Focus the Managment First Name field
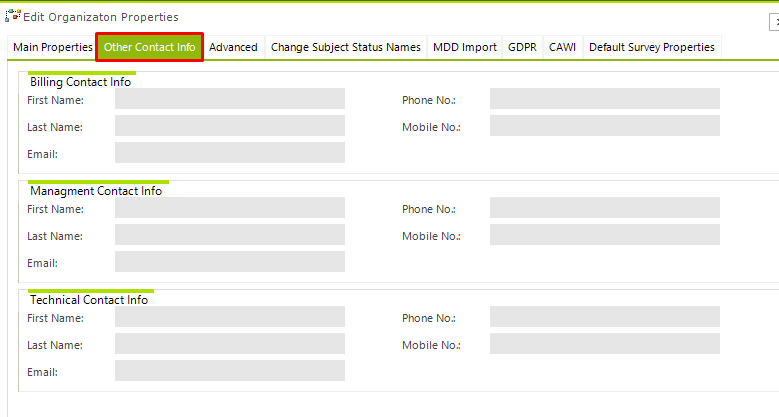 (x=230, y=207)
